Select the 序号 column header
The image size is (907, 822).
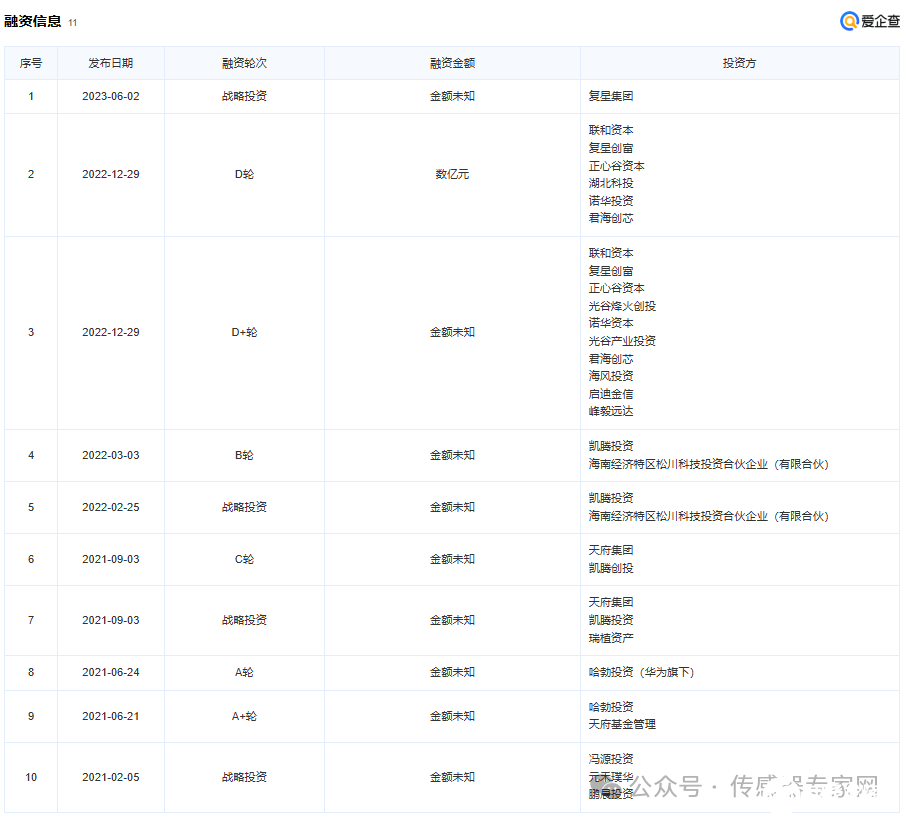pyautogui.click(x=31, y=63)
